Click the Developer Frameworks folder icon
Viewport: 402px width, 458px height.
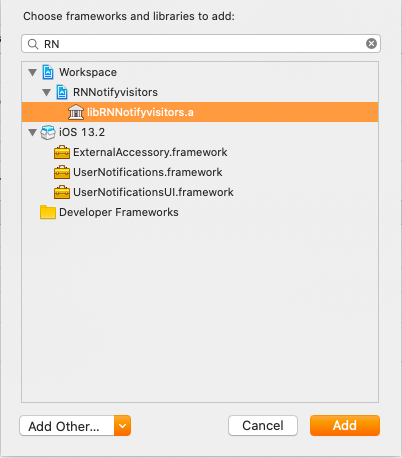click(x=48, y=212)
